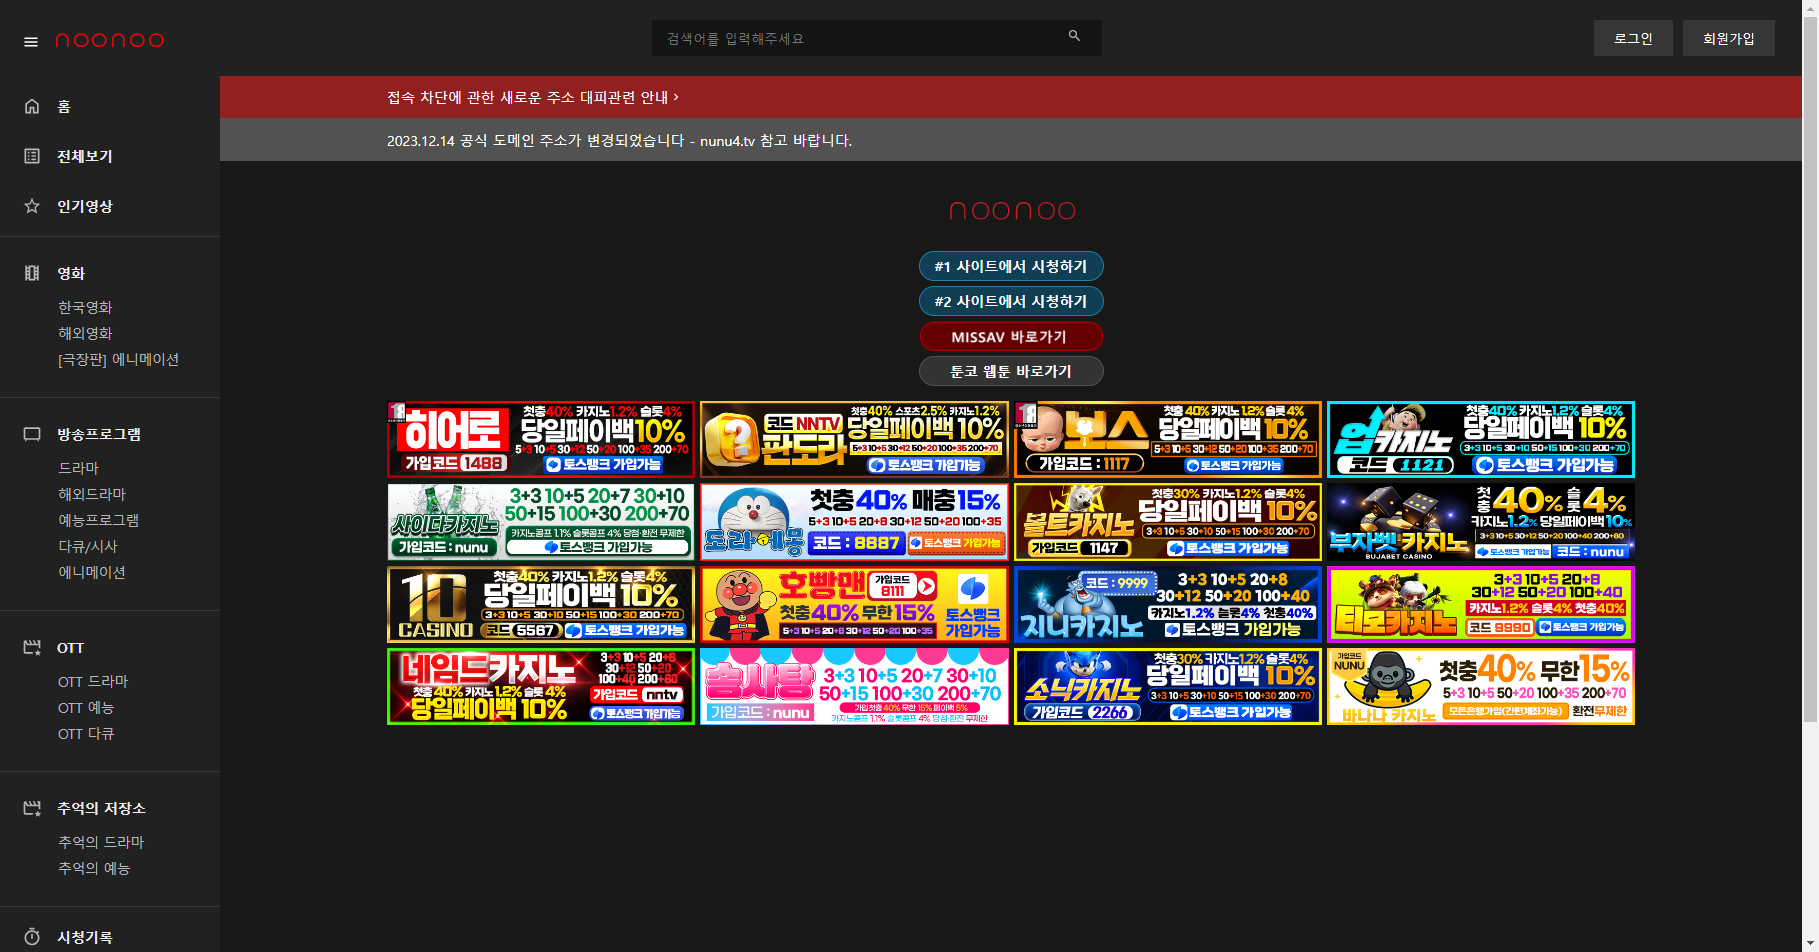Click the clock icon beside 시청기록
The image size is (1819, 952).
click(32, 937)
